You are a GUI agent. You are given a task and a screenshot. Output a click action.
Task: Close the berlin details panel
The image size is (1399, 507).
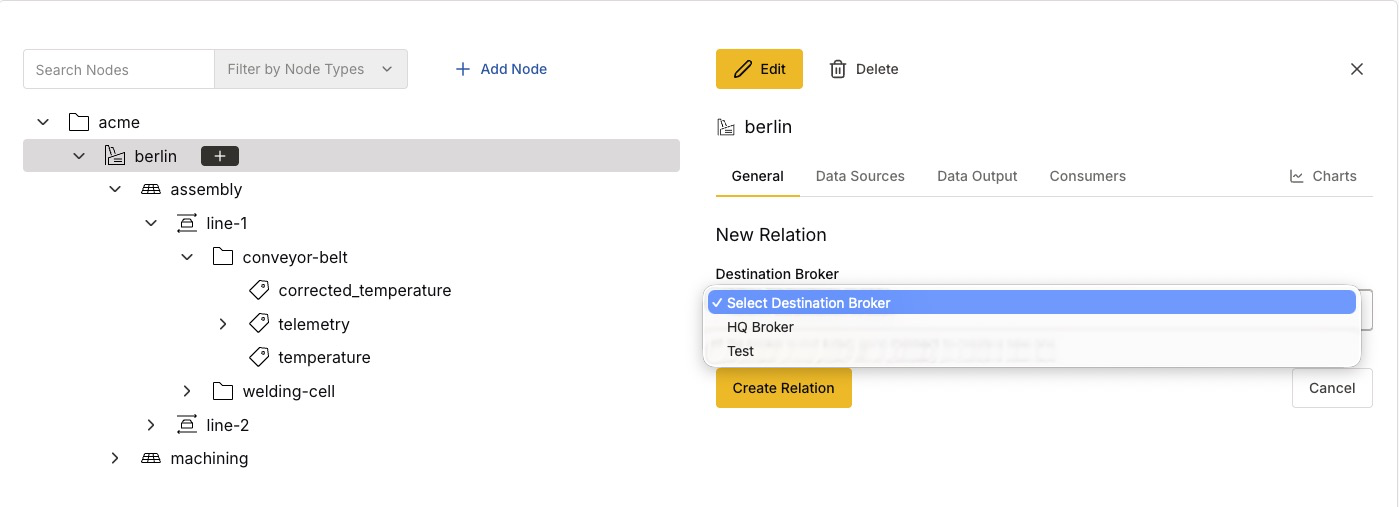tap(1357, 69)
